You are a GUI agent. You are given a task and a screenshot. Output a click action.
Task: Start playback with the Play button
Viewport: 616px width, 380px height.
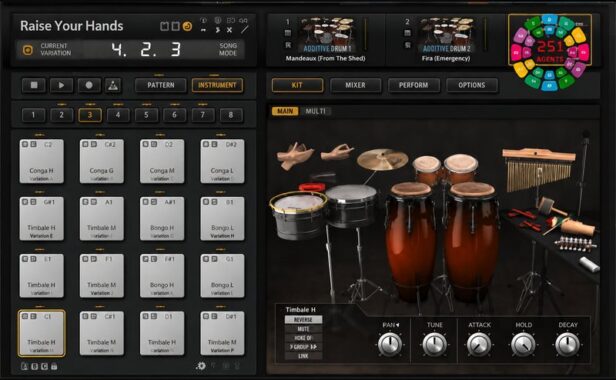(61, 85)
